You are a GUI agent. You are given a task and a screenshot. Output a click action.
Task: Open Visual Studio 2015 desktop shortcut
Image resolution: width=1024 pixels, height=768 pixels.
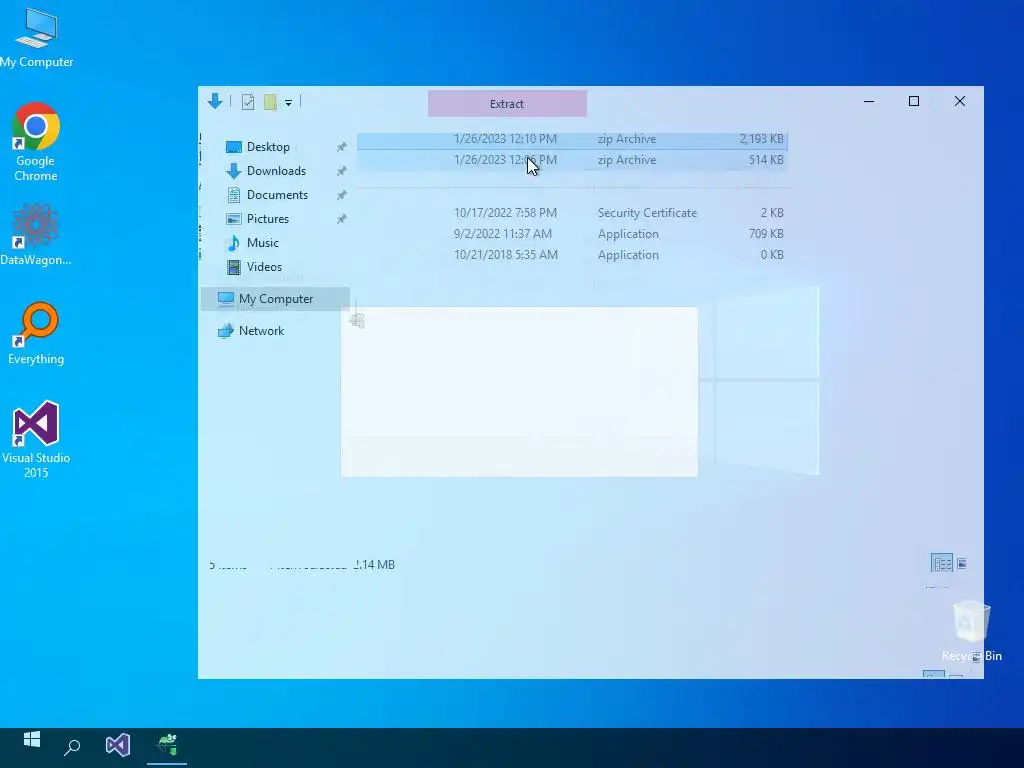36,440
